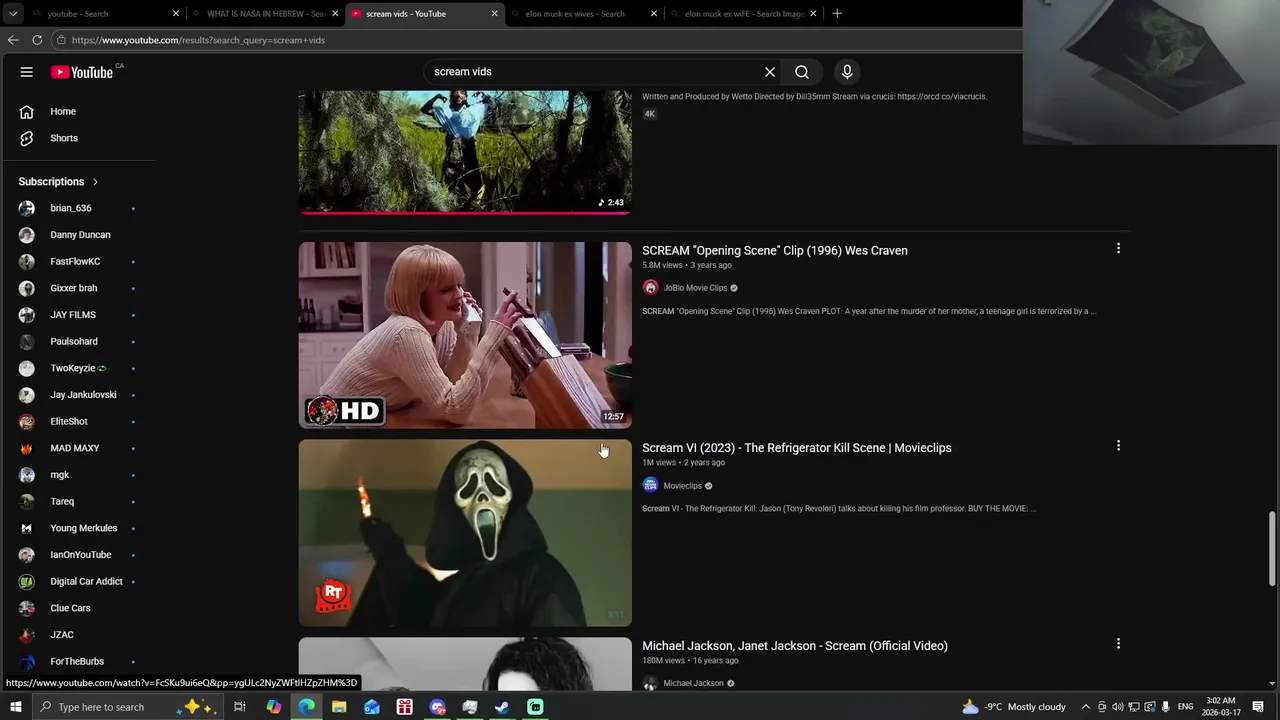The image size is (1280, 720).
Task: Open the new tab plus button
Action: pos(837,14)
